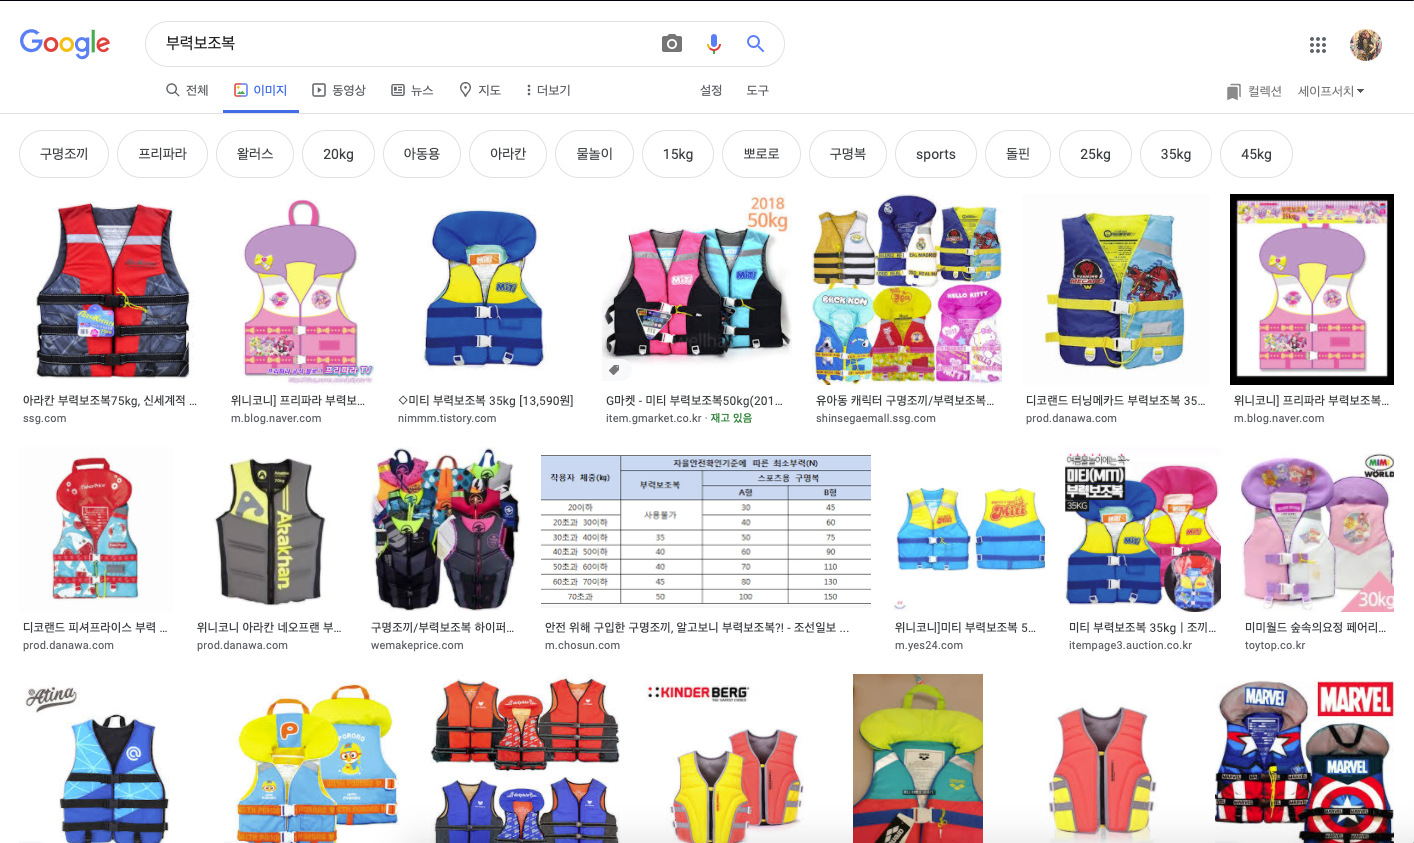Open toytop.co.kr source link
This screenshot has width=1414, height=843.
pyautogui.click(x=1275, y=645)
